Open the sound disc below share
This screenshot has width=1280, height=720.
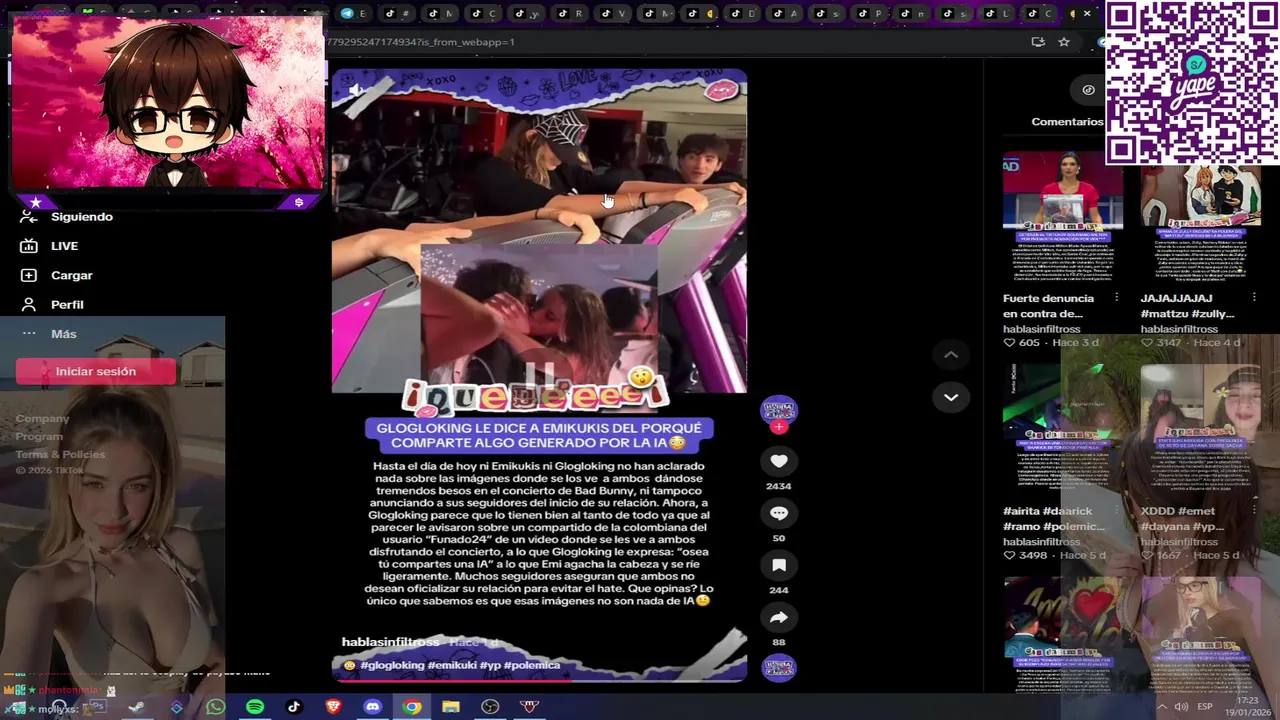click(779, 668)
